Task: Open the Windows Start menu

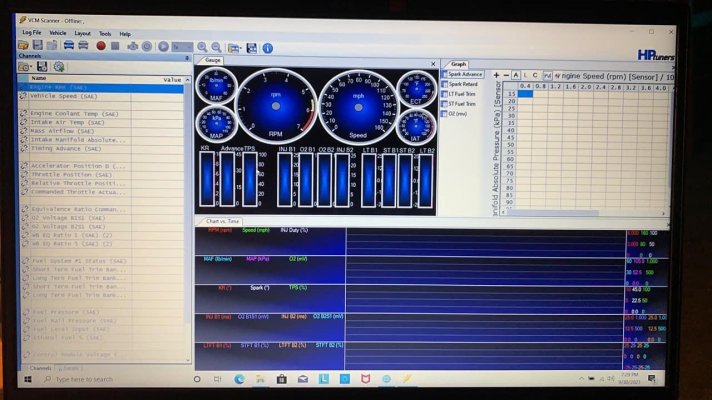Action: [28, 379]
